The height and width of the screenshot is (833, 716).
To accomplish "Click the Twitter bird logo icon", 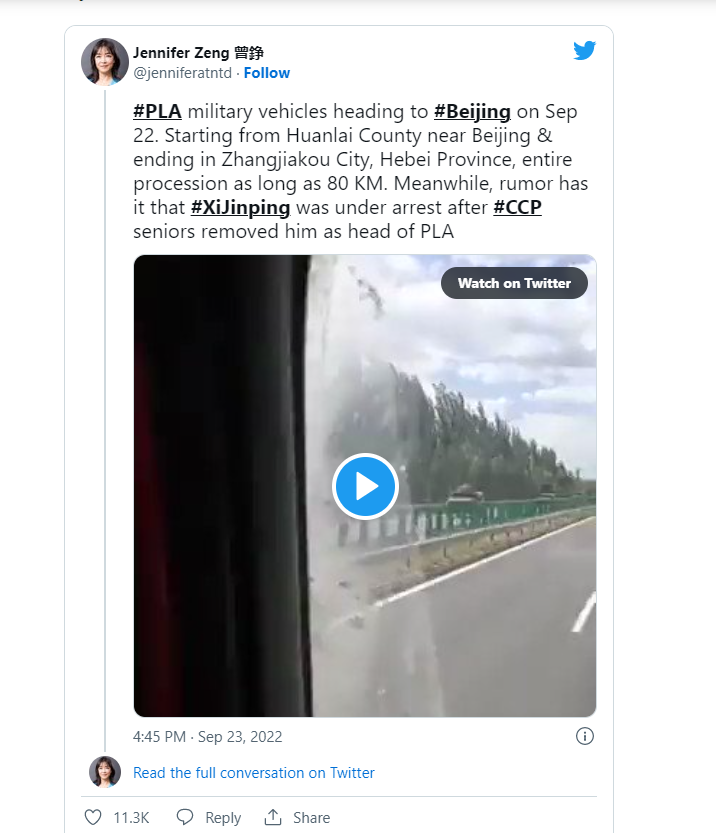I will tap(585, 50).
